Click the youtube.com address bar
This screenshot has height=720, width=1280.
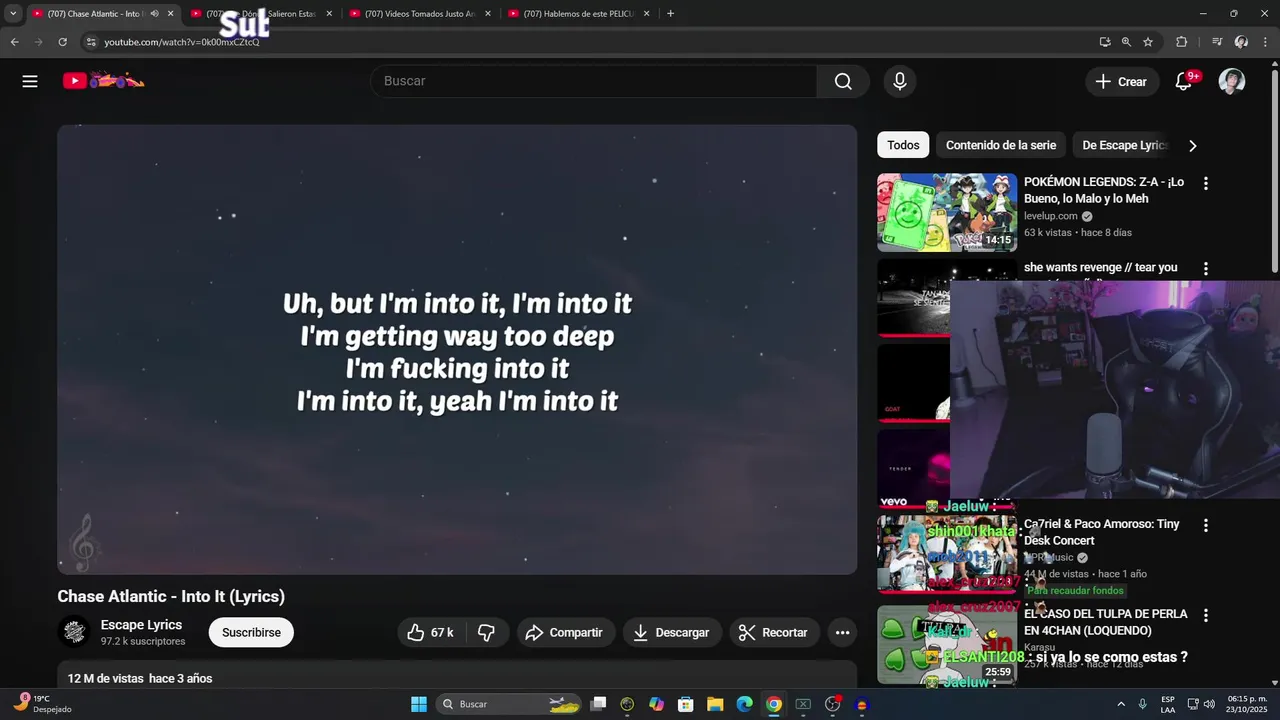coord(590,42)
